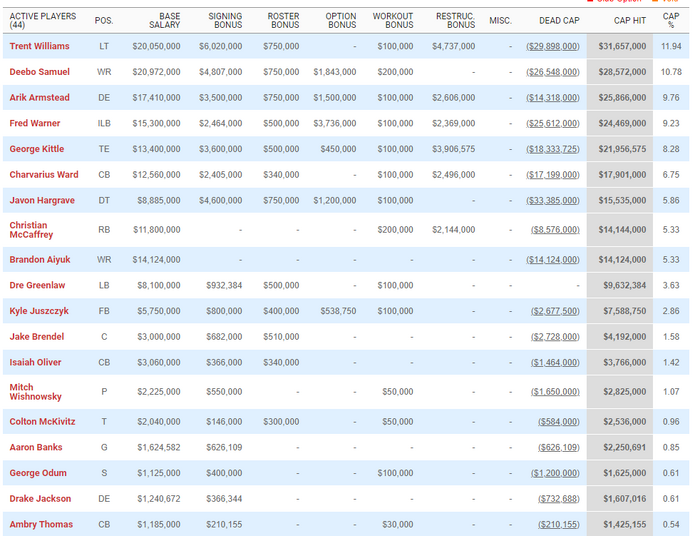Sort table by Base Salary header
This screenshot has height=536, width=700.
164,21
